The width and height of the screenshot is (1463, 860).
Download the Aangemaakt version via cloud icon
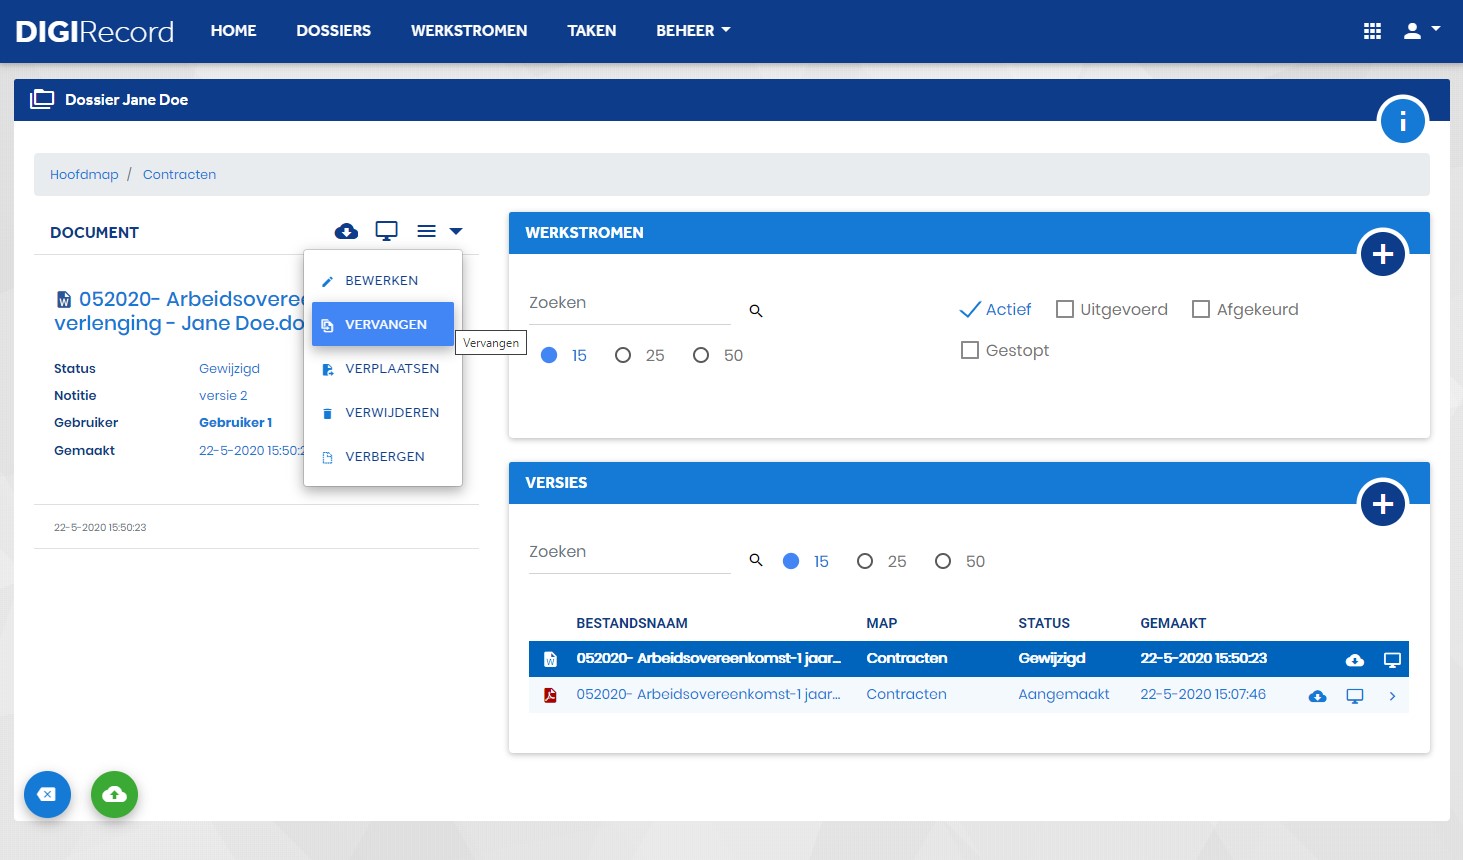pos(1318,696)
